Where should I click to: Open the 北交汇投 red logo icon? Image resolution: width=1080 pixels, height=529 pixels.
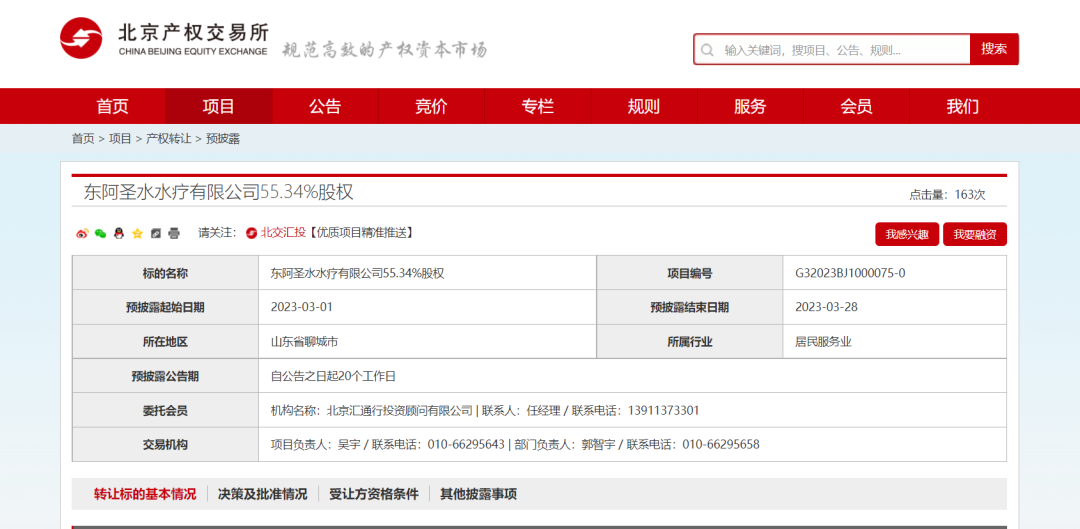point(251,233)
